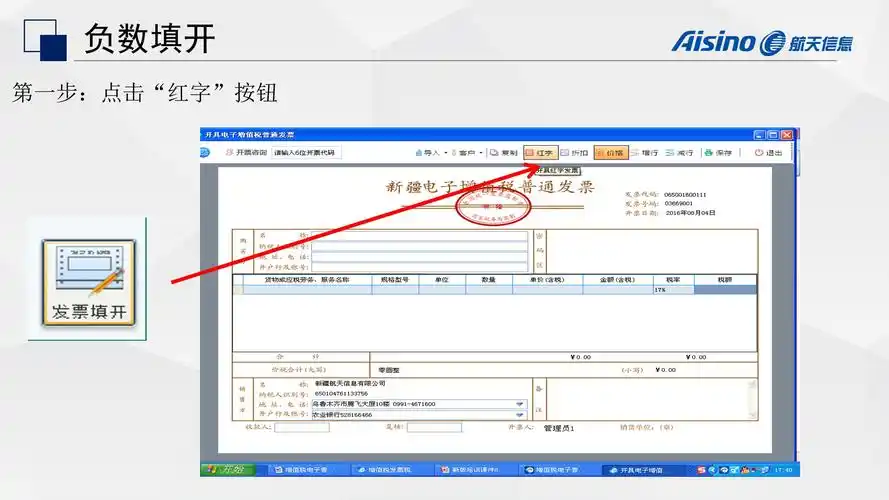889x500 pixels.
Task: Click the taskbar clock showing 17:40
Action: (x=784, y=470)
